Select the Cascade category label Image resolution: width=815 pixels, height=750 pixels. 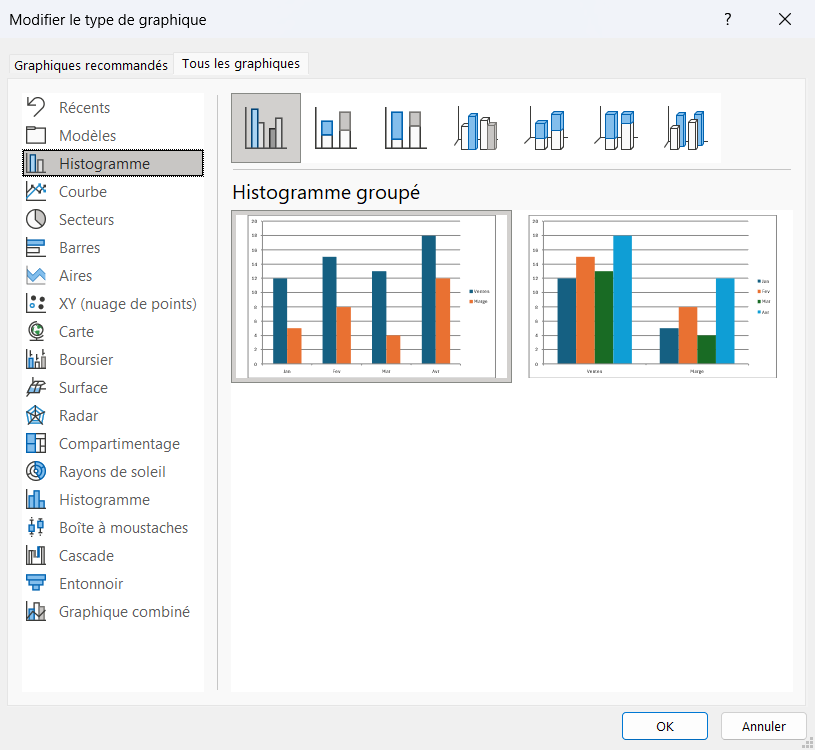pyautogui.click(x=86, y=556)
